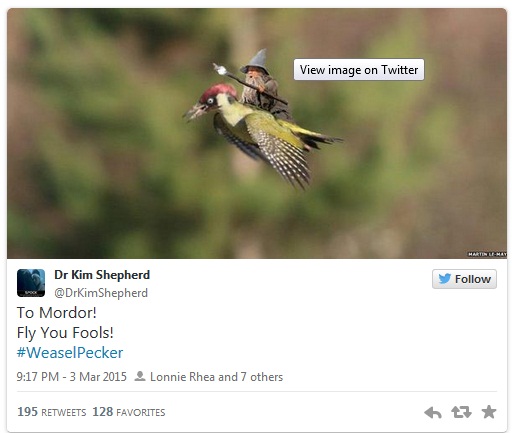515x433 pixels.
Task: Show the 128 Favorites list
Action: click(129, 412)
